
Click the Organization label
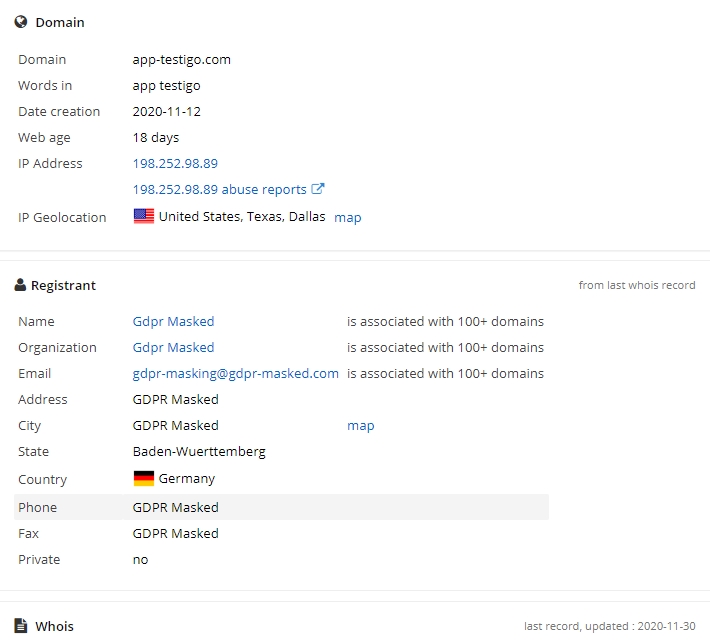click(58, 348)
